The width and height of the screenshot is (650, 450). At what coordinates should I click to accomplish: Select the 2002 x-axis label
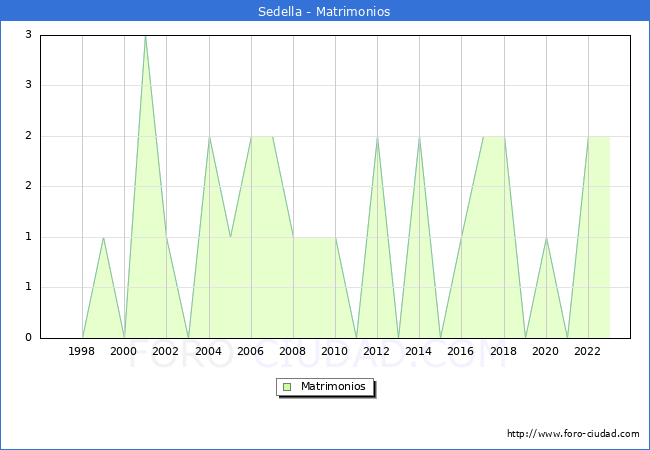[x=165, y=351]
